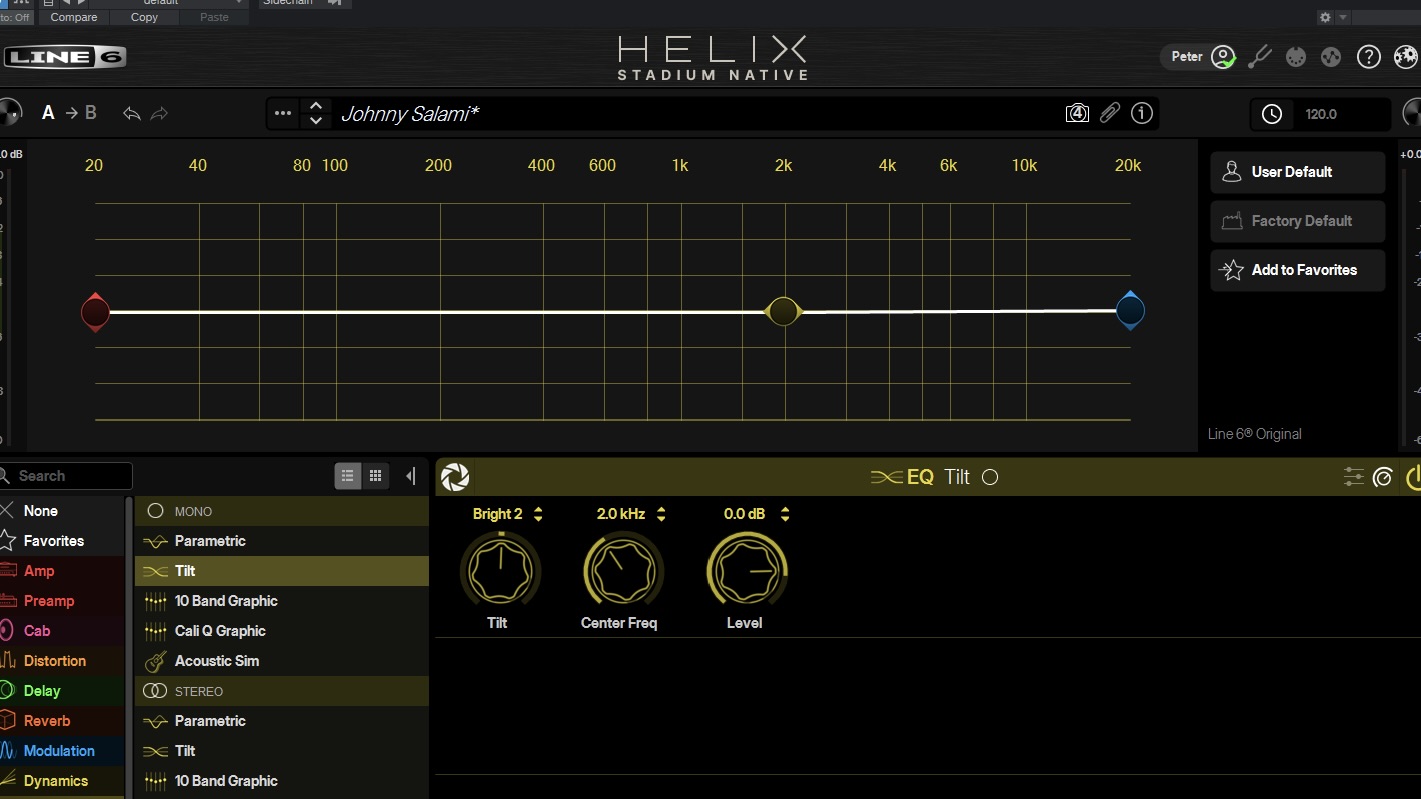
Task: Redo with the forward arrow icon
Action: click(x=159, y=113)
